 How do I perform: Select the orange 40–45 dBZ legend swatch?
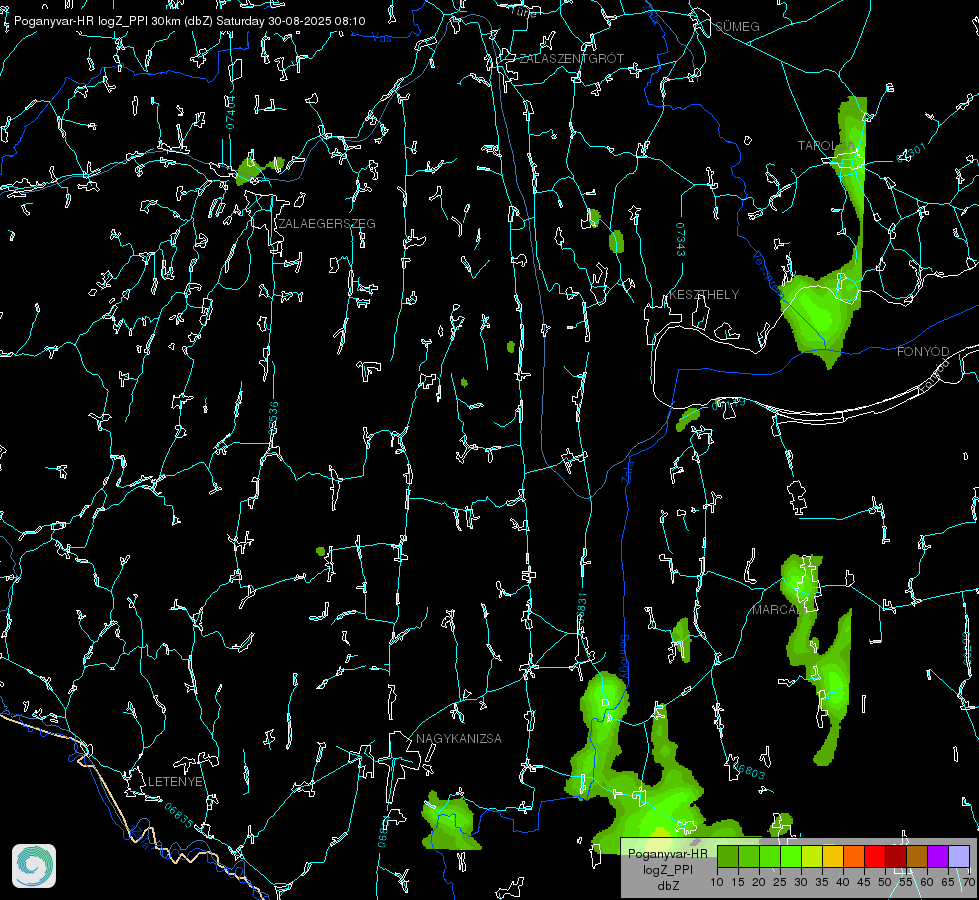(854, 856)
